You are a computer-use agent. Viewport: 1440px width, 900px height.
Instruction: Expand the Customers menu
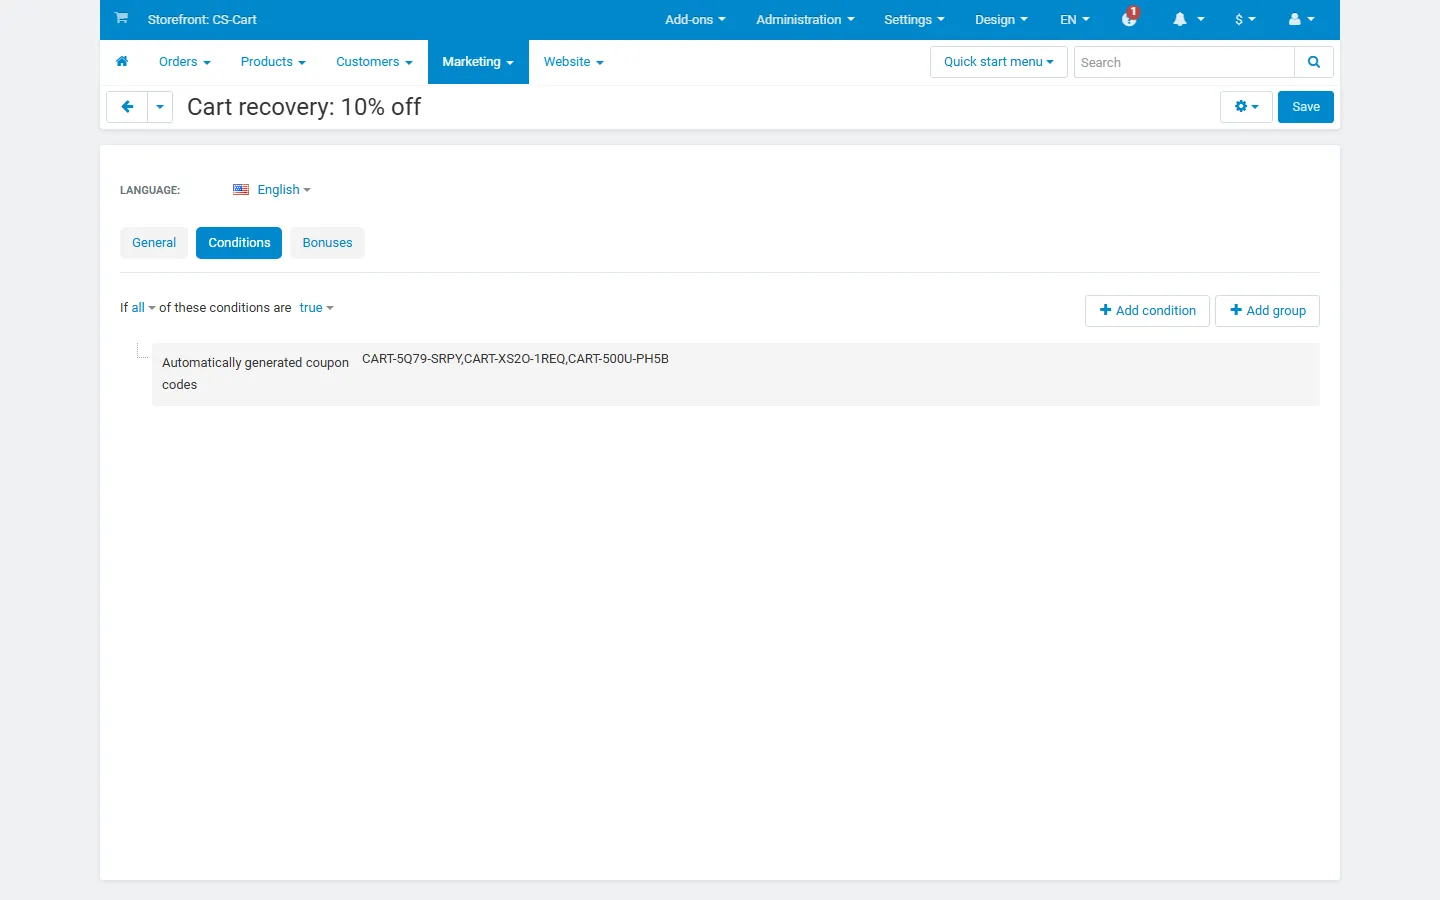[374, 62]
